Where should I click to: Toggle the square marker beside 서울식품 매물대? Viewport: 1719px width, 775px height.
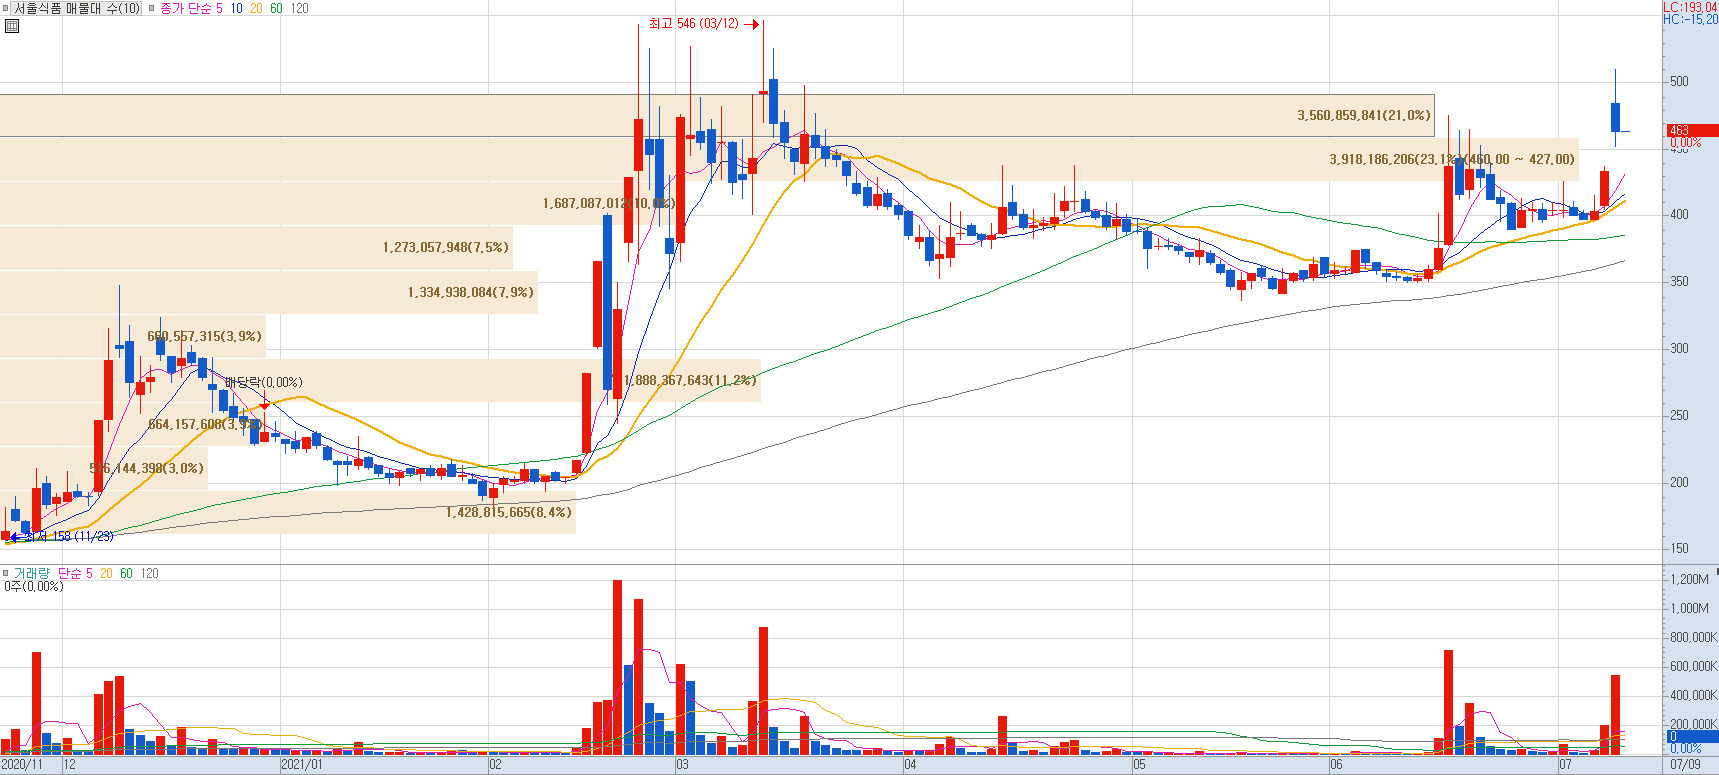5,8
